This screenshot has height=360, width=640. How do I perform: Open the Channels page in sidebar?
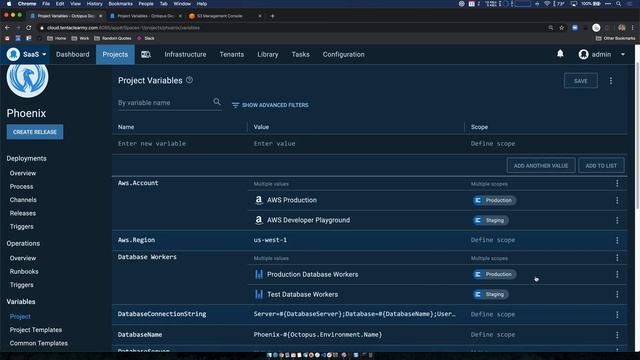23,200
